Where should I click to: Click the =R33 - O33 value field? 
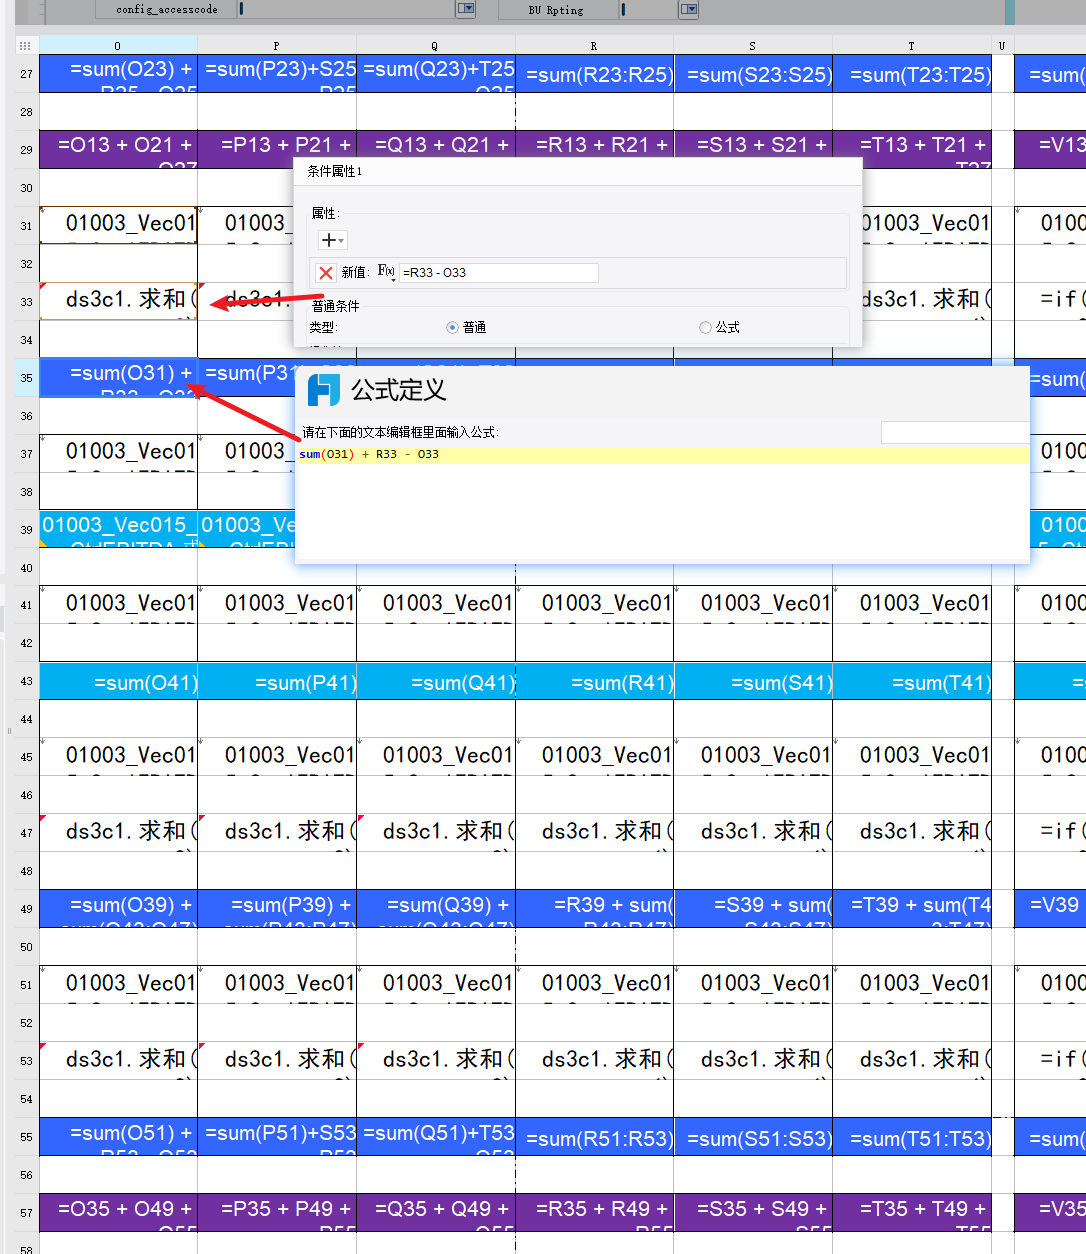click(x=498, y=272)
